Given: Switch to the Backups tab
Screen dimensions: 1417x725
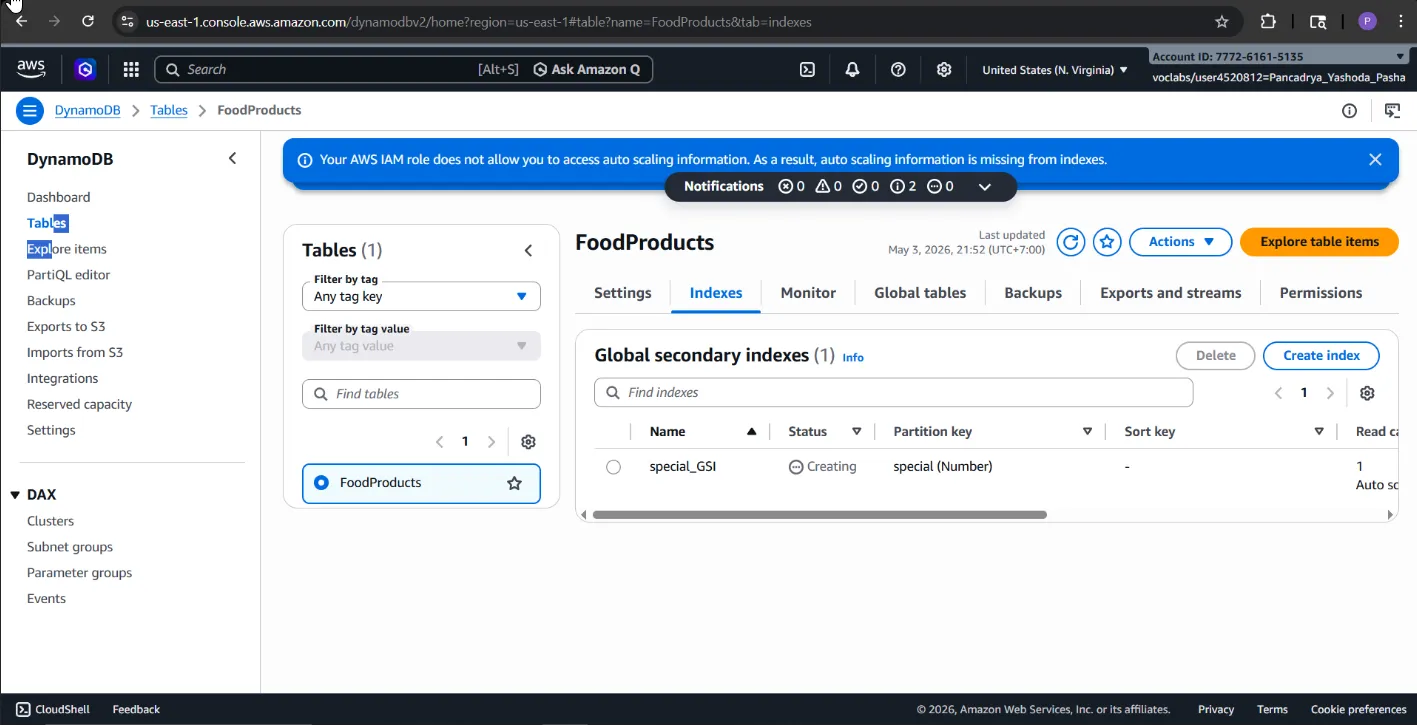Looking at the screenshot, I should tap(1033, 293).
